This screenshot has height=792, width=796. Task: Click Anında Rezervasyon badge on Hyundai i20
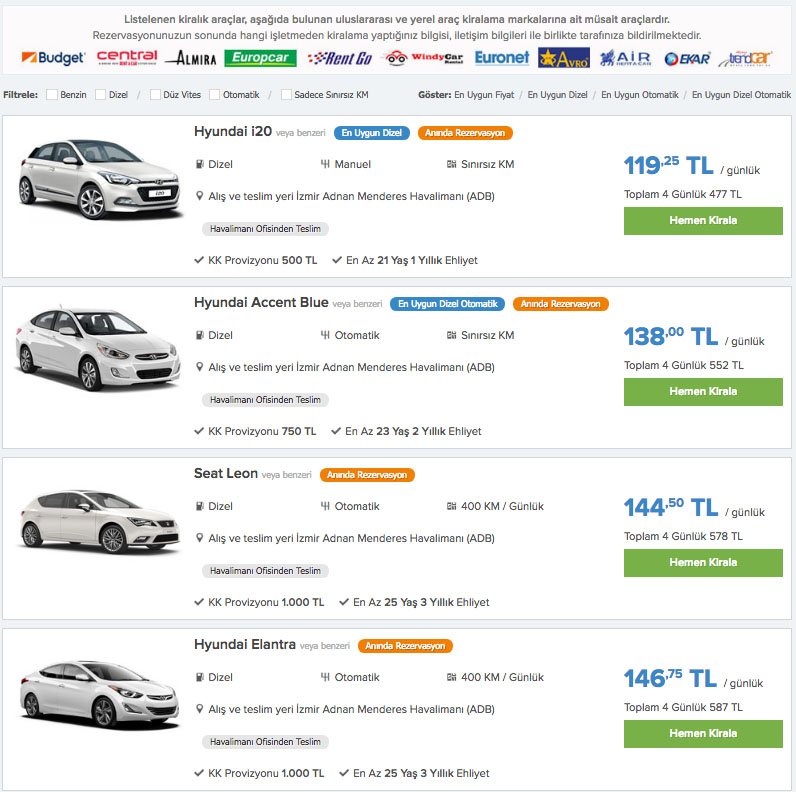pos(465,133)
